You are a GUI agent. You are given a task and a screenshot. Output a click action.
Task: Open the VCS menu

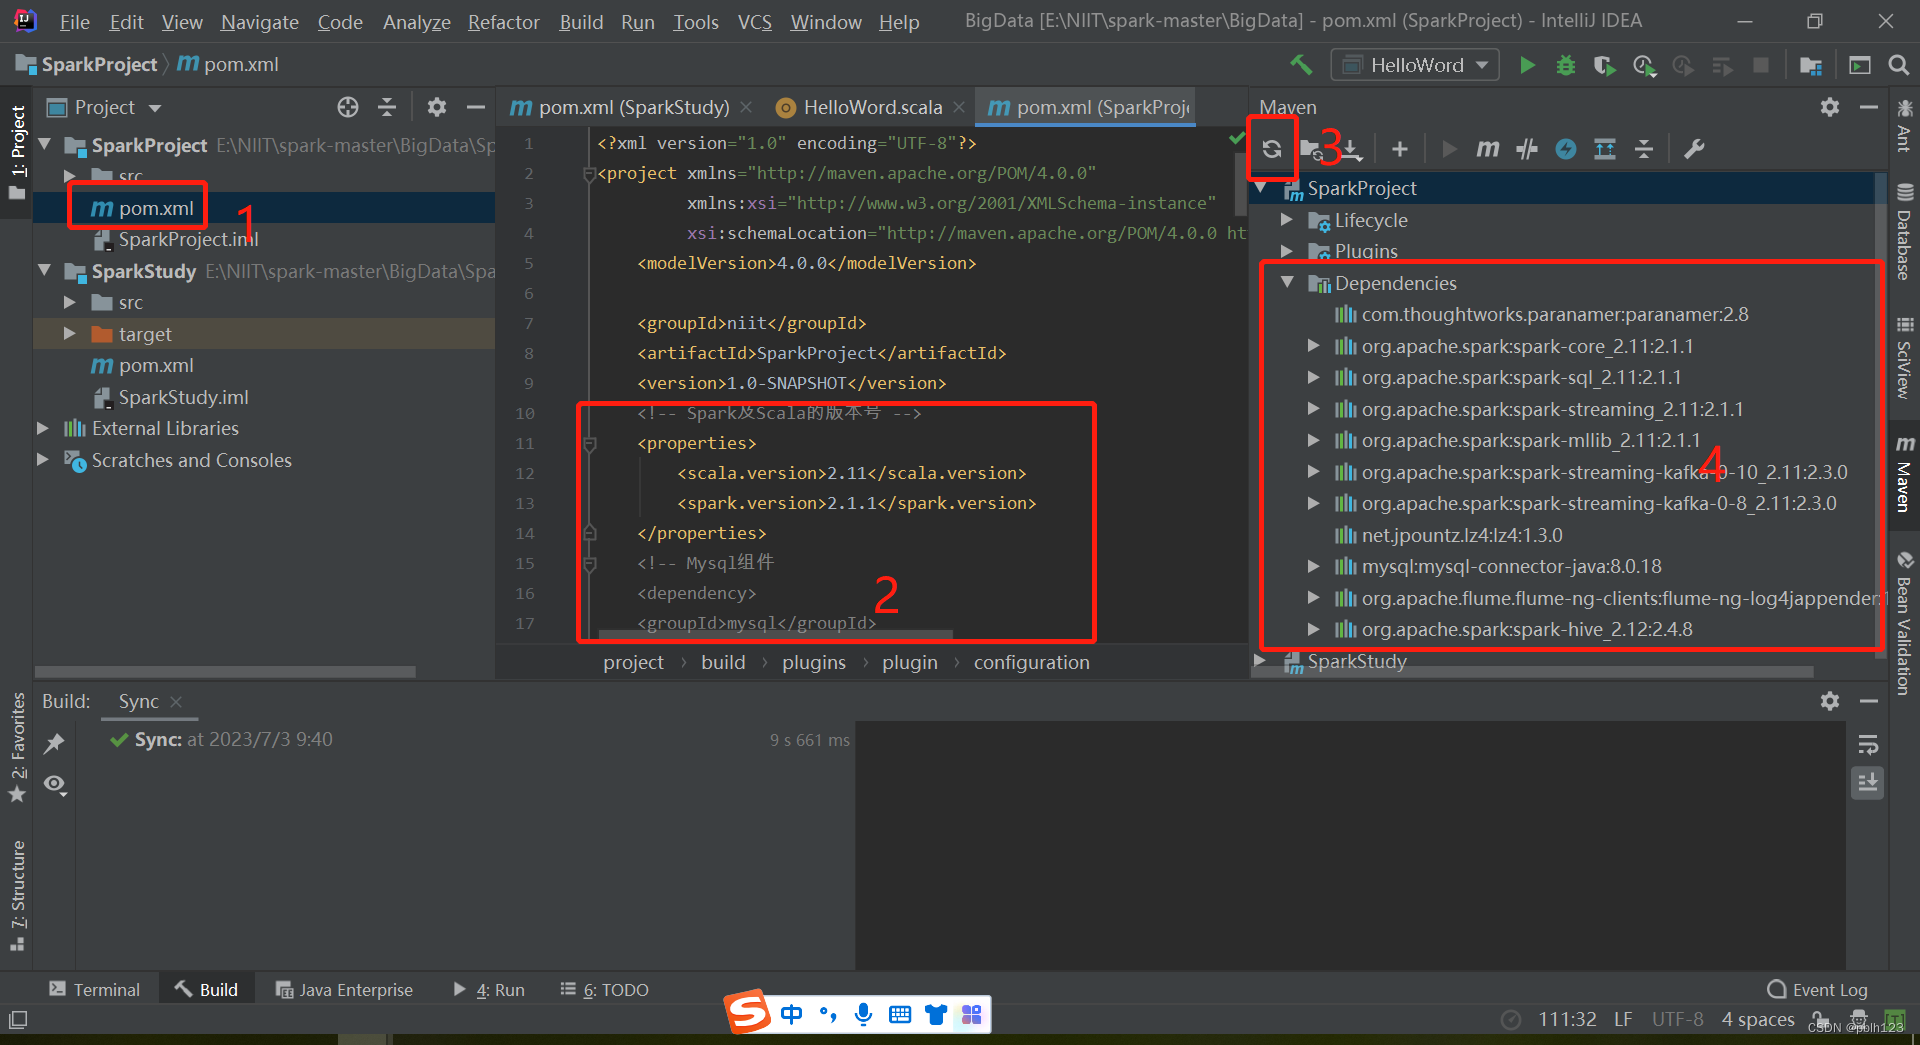tap(755, 22)
